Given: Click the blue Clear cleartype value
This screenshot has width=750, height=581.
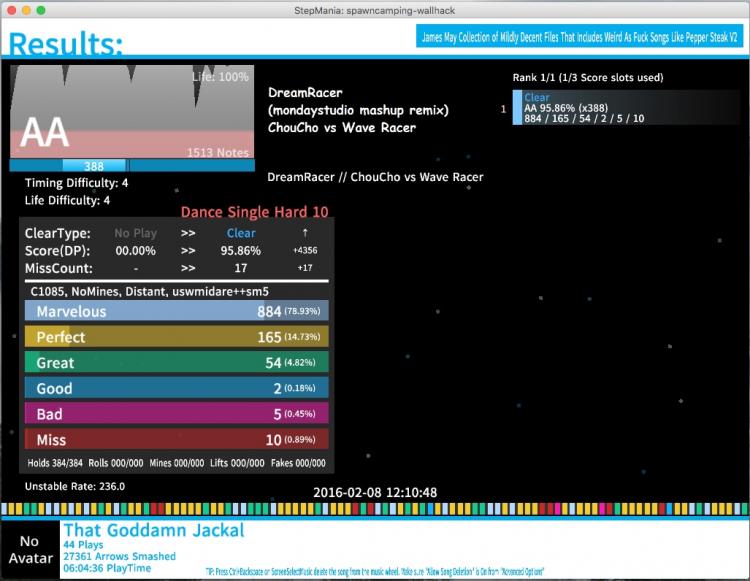Looking at the screenshot, I should click(241, 233).
